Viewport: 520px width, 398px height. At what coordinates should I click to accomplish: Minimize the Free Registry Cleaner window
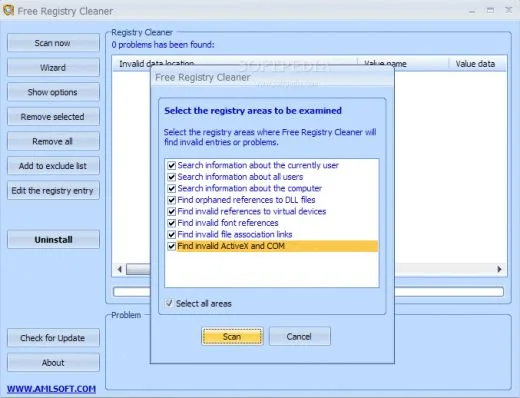(472, 11)
